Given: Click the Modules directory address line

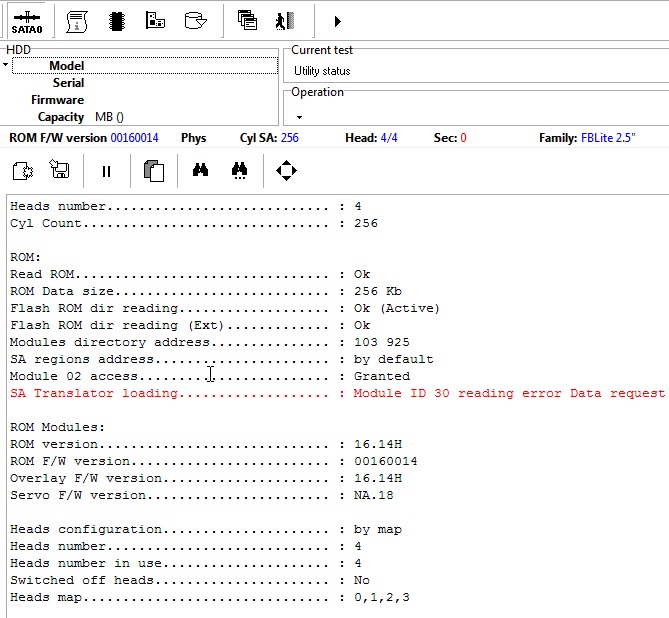Looking at the screenshot, I should [x=210, y=342].
